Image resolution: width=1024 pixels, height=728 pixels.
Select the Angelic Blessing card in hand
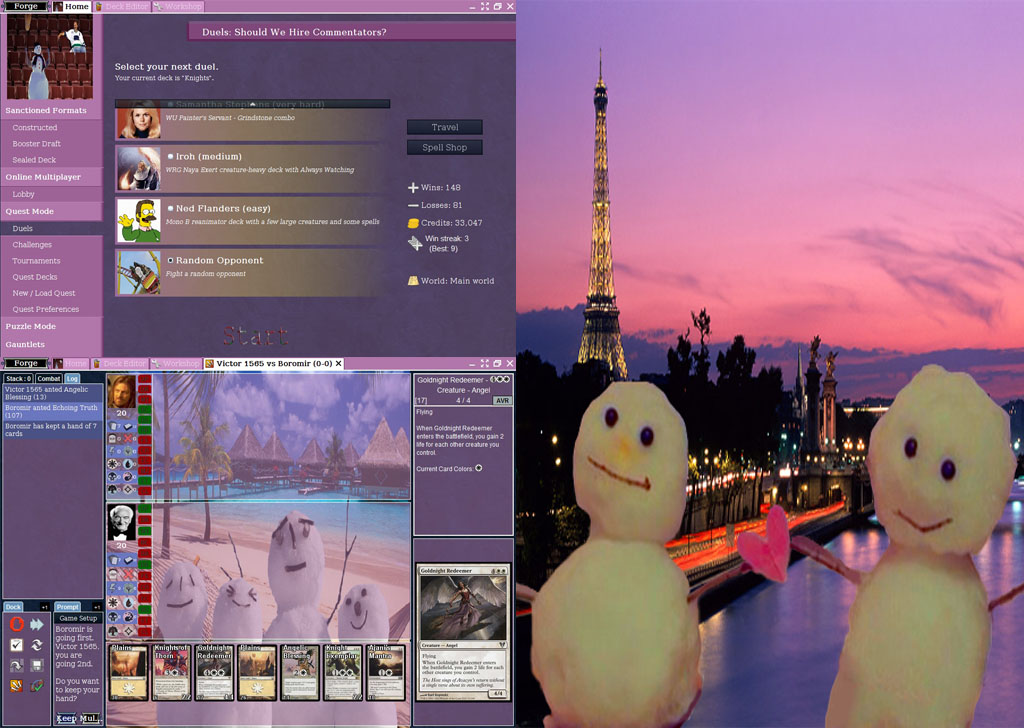click(300, 673)
